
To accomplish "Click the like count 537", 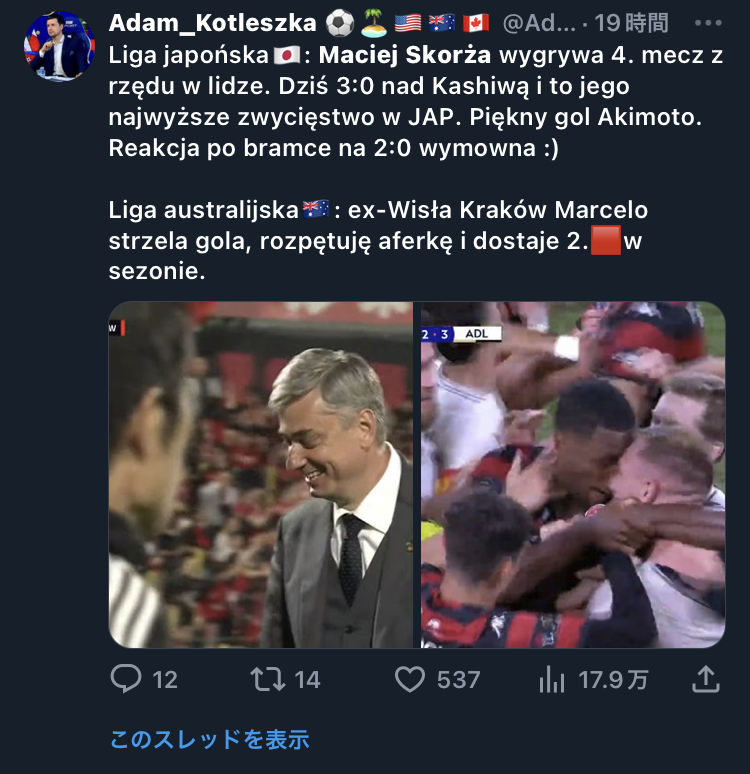I will point(458,680).
